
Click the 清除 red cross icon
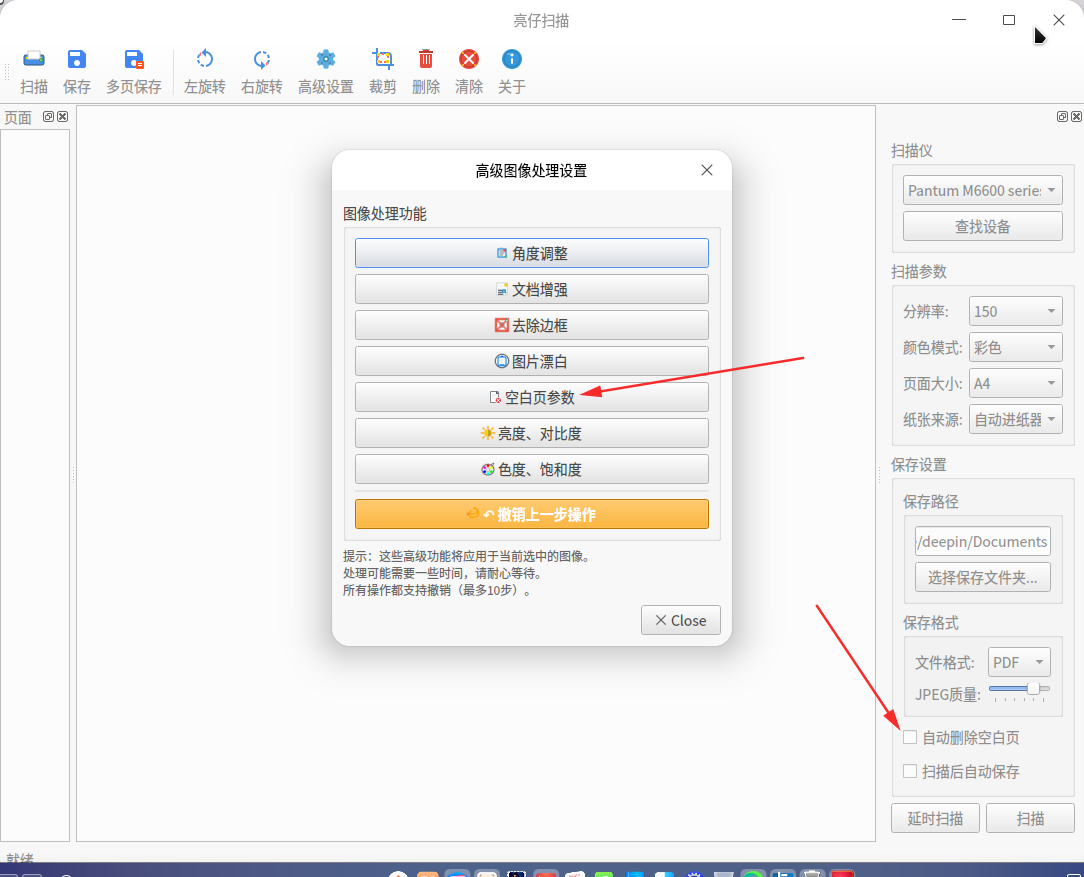469,59
